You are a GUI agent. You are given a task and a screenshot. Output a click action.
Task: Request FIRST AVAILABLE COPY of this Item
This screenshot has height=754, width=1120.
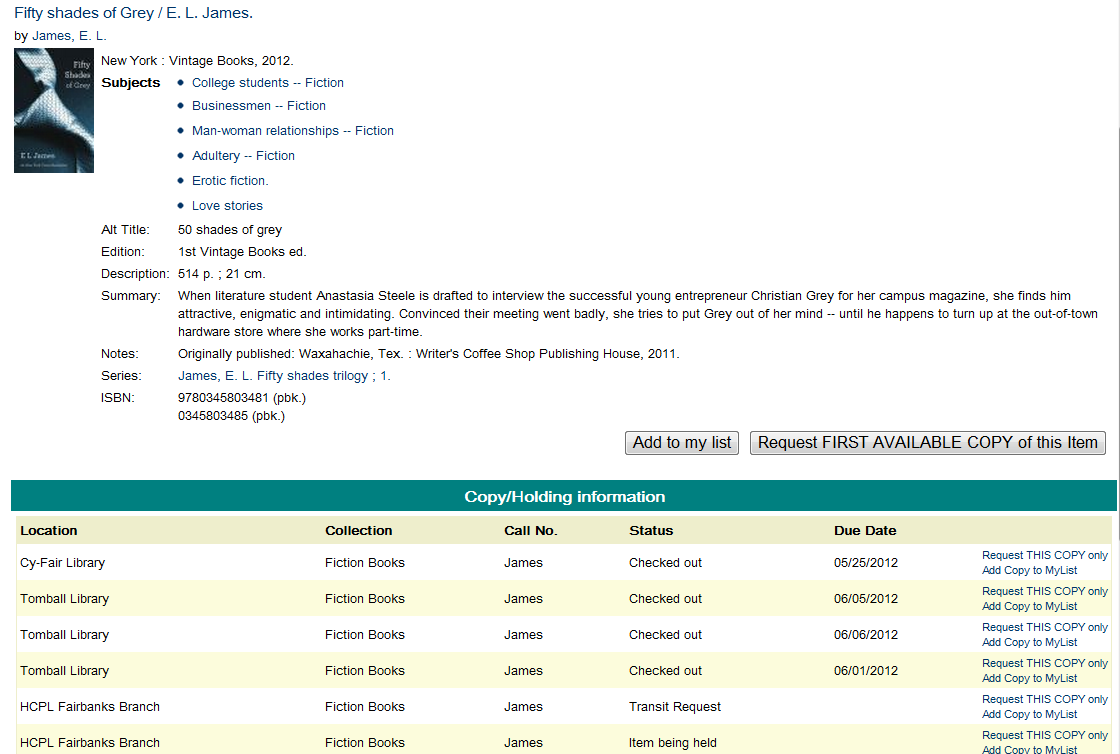(927, 443)
